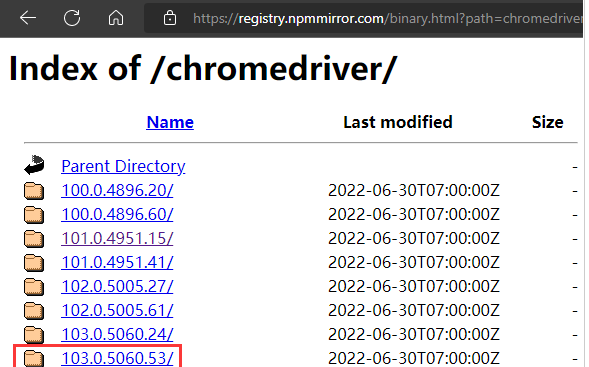589x367 pixels.
Task: Click the browser back arrow
Action: pos(28,18)
